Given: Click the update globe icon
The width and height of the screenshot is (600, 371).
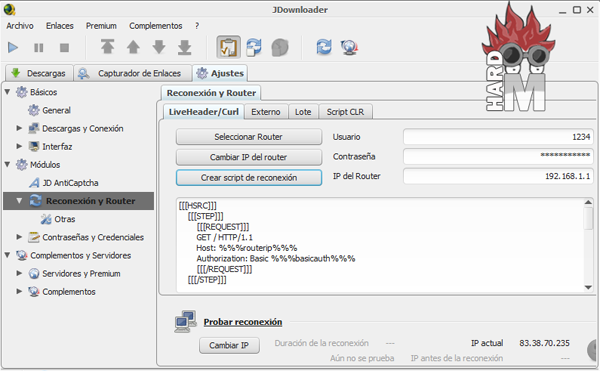Looking at the screenshot, I should (x=349, y=47).
